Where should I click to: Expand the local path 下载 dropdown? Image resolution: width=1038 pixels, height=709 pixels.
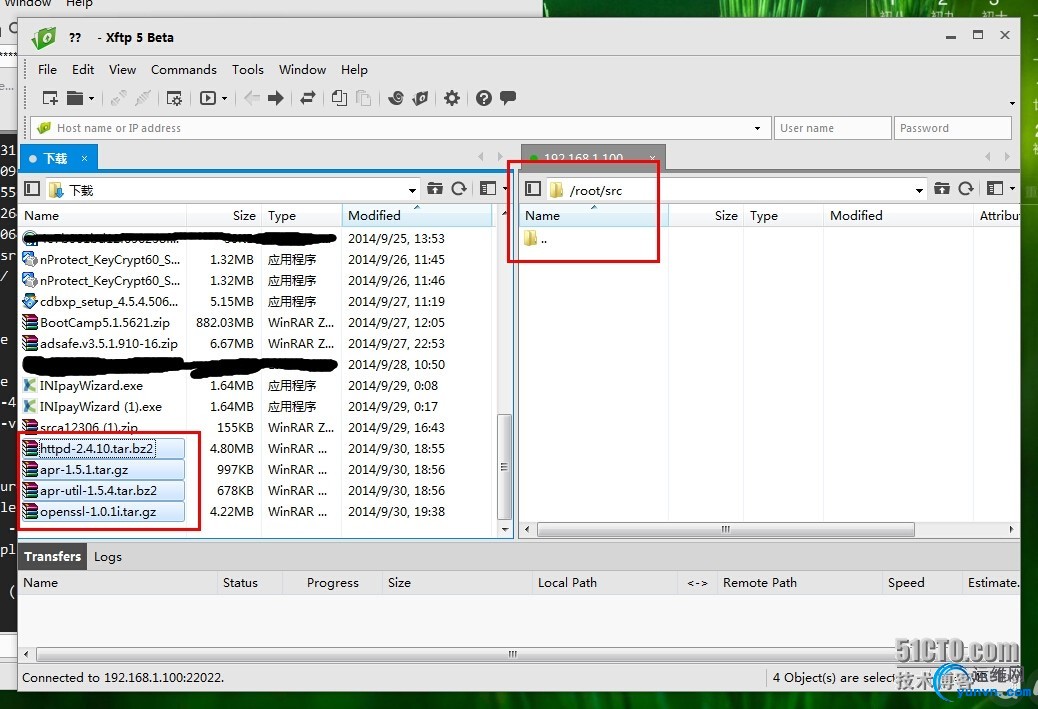tap(412, 191)
